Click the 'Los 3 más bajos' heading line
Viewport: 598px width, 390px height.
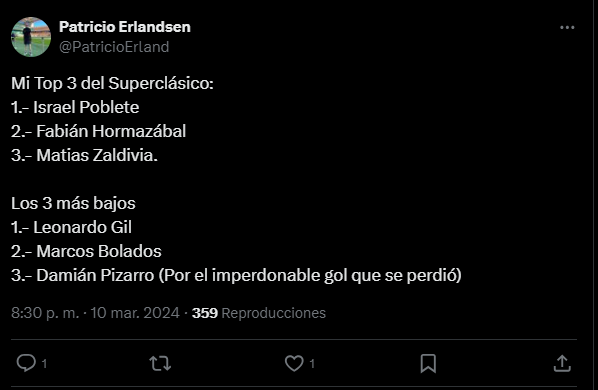click(x=73, y=204)
